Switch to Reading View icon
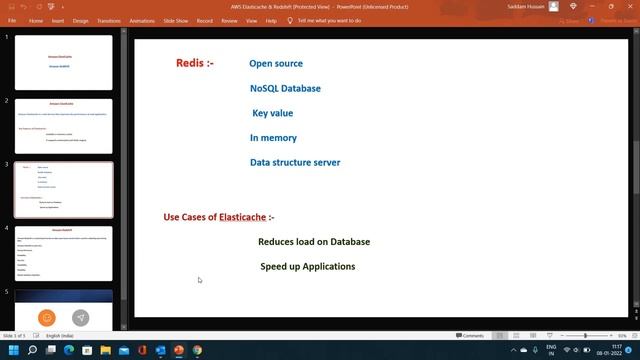The height and width of the screenshot is (360, 640). 533,336
